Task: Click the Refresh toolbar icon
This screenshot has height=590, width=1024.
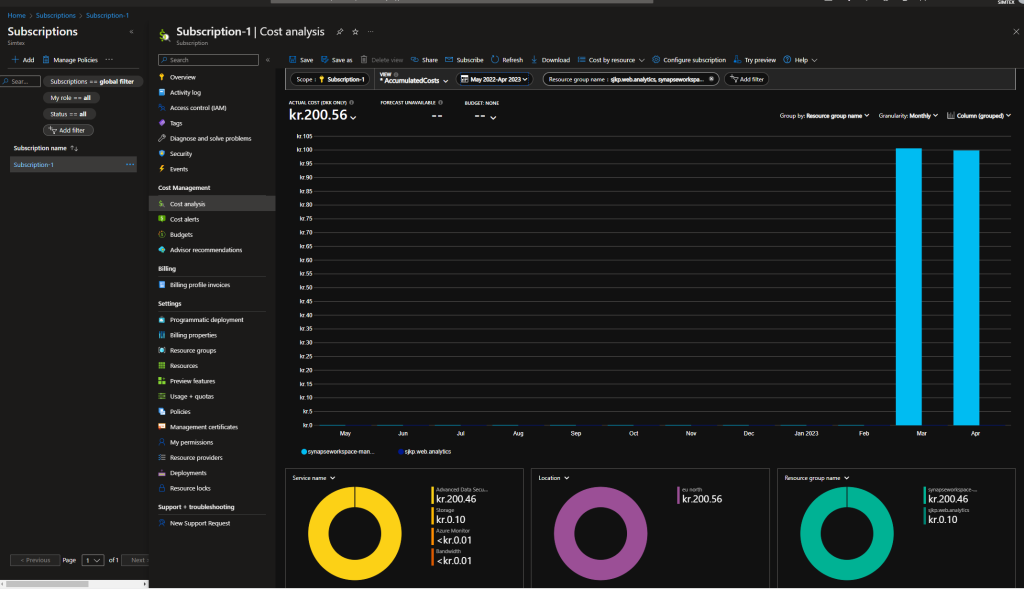Action: coord(495,60)
